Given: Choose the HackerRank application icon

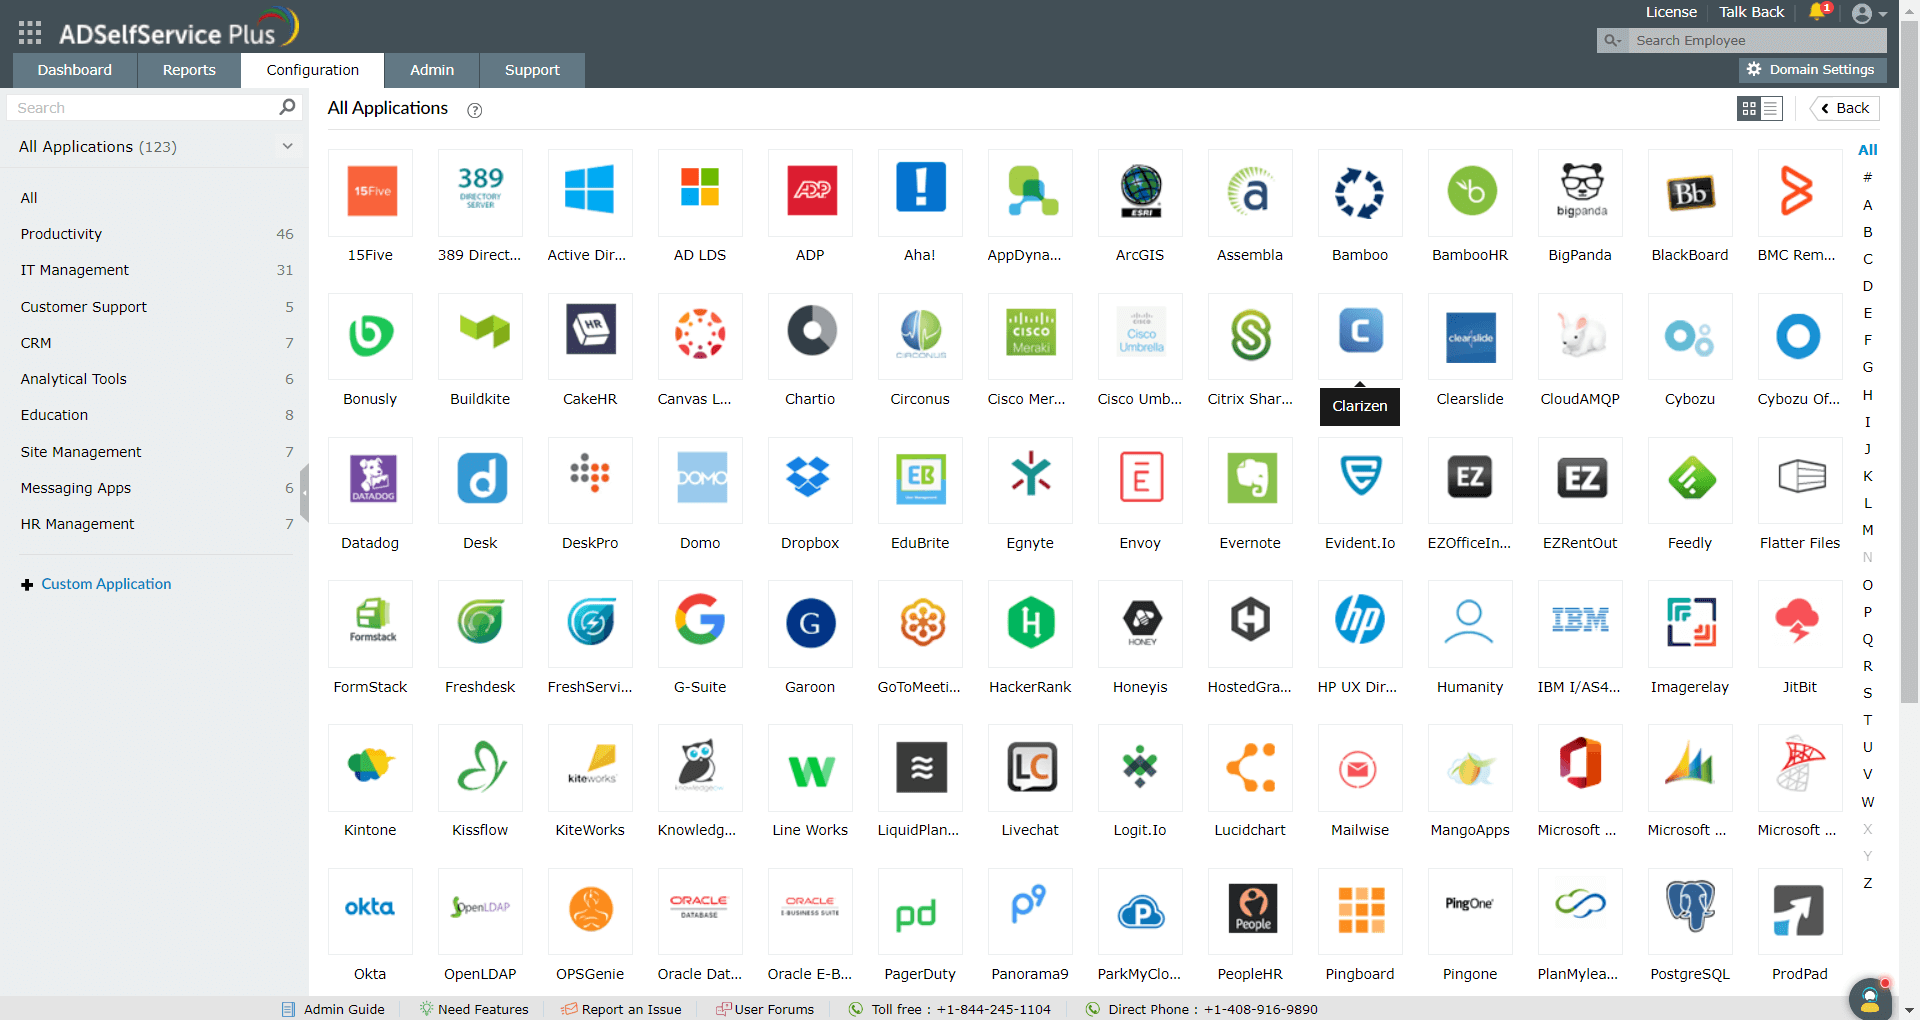Looking at the screenshot, I should (1030, 623).
